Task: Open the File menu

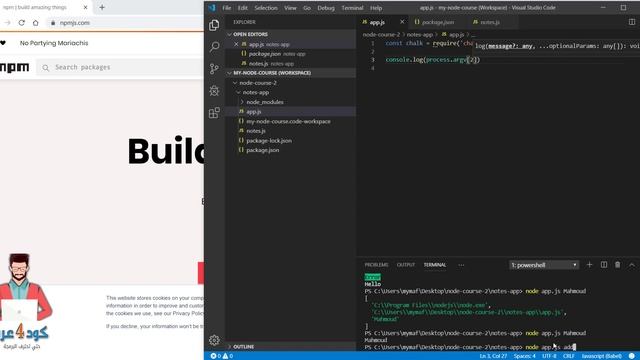Action: click(227, 8)
